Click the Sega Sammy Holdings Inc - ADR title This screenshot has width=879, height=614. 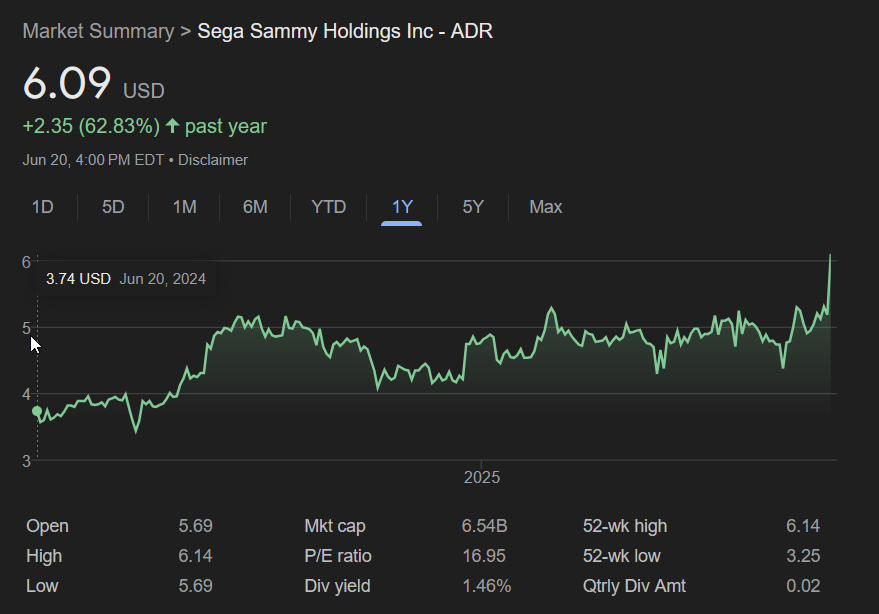tap(345, 31)
